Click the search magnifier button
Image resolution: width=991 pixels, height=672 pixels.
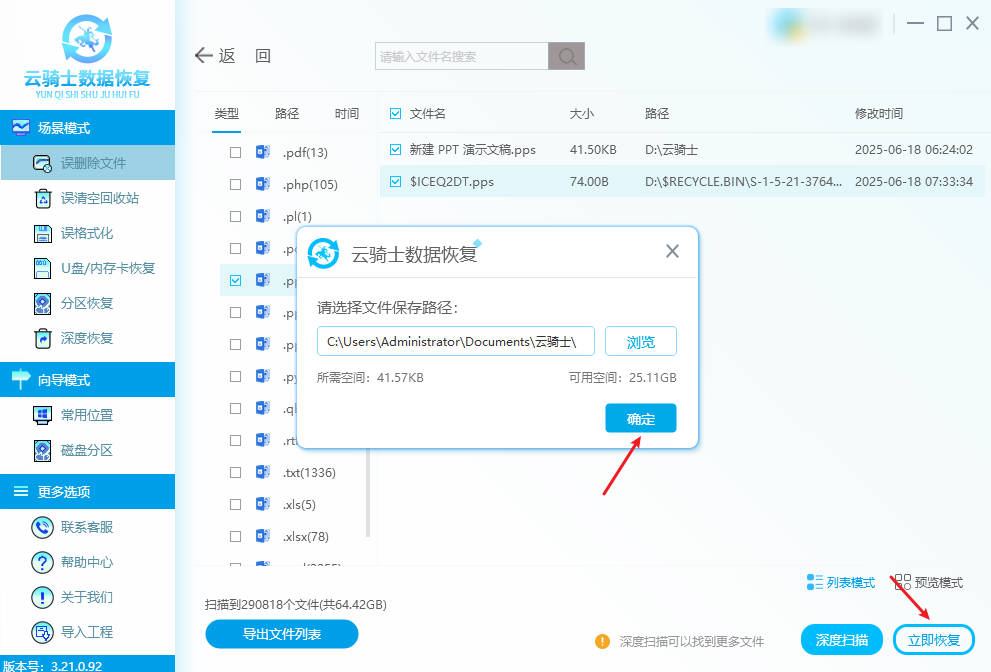coord(567,57)
